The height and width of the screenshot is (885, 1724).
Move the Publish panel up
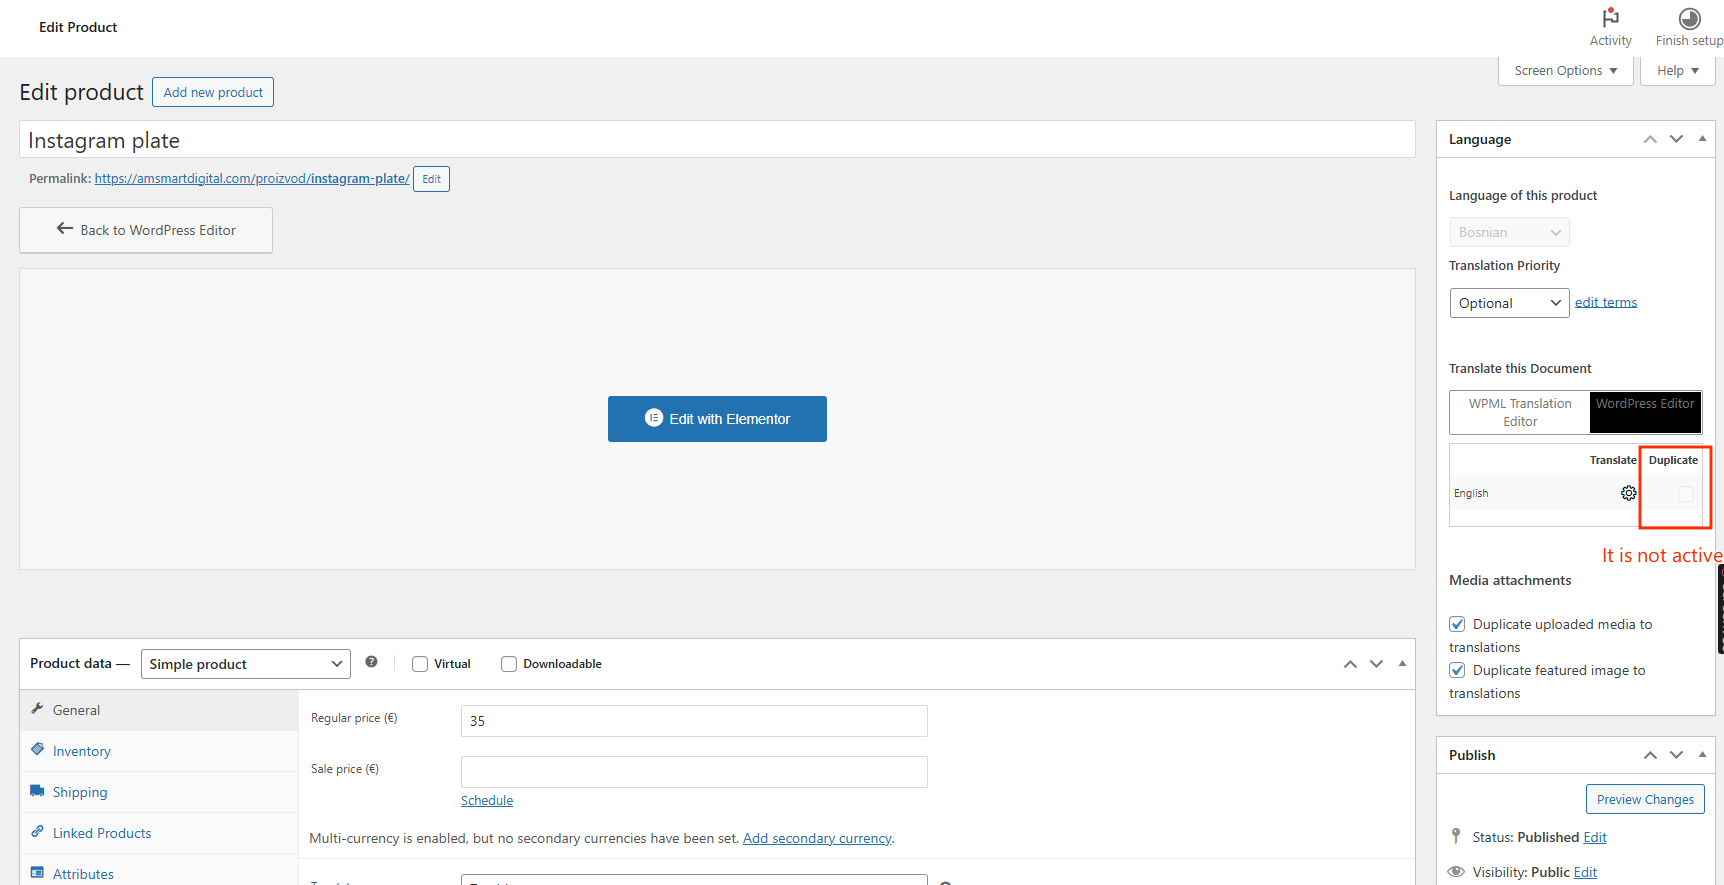tap(1650, 755)
